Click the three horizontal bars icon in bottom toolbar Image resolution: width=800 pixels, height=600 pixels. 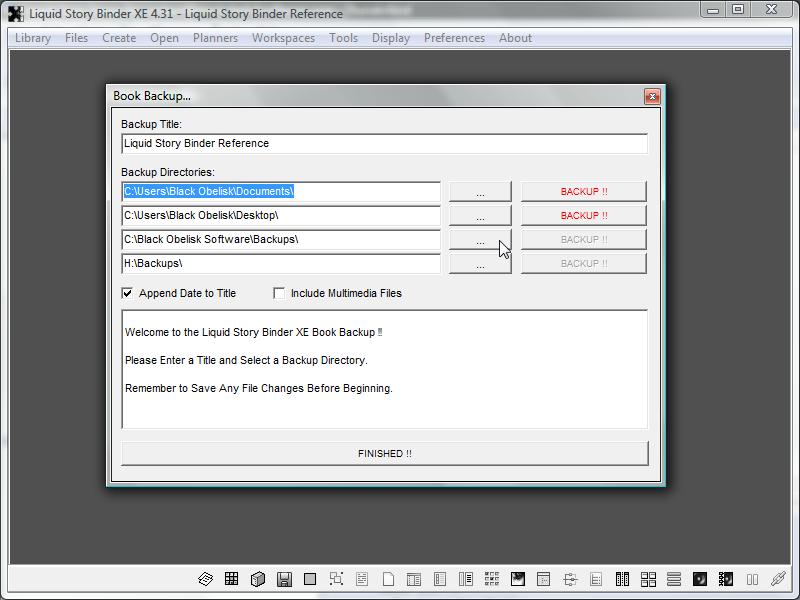point(674,579)
